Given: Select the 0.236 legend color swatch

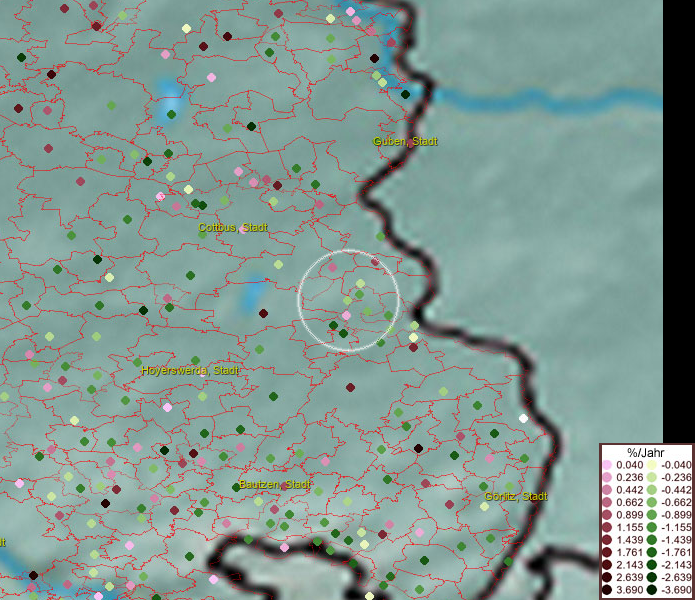Looking at the screenshot, I should (607, 477).
